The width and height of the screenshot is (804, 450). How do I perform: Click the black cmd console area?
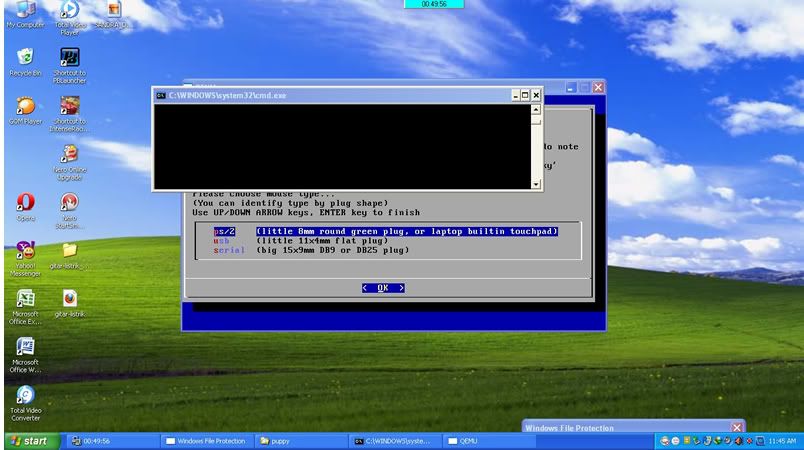(x=342, y=147)
